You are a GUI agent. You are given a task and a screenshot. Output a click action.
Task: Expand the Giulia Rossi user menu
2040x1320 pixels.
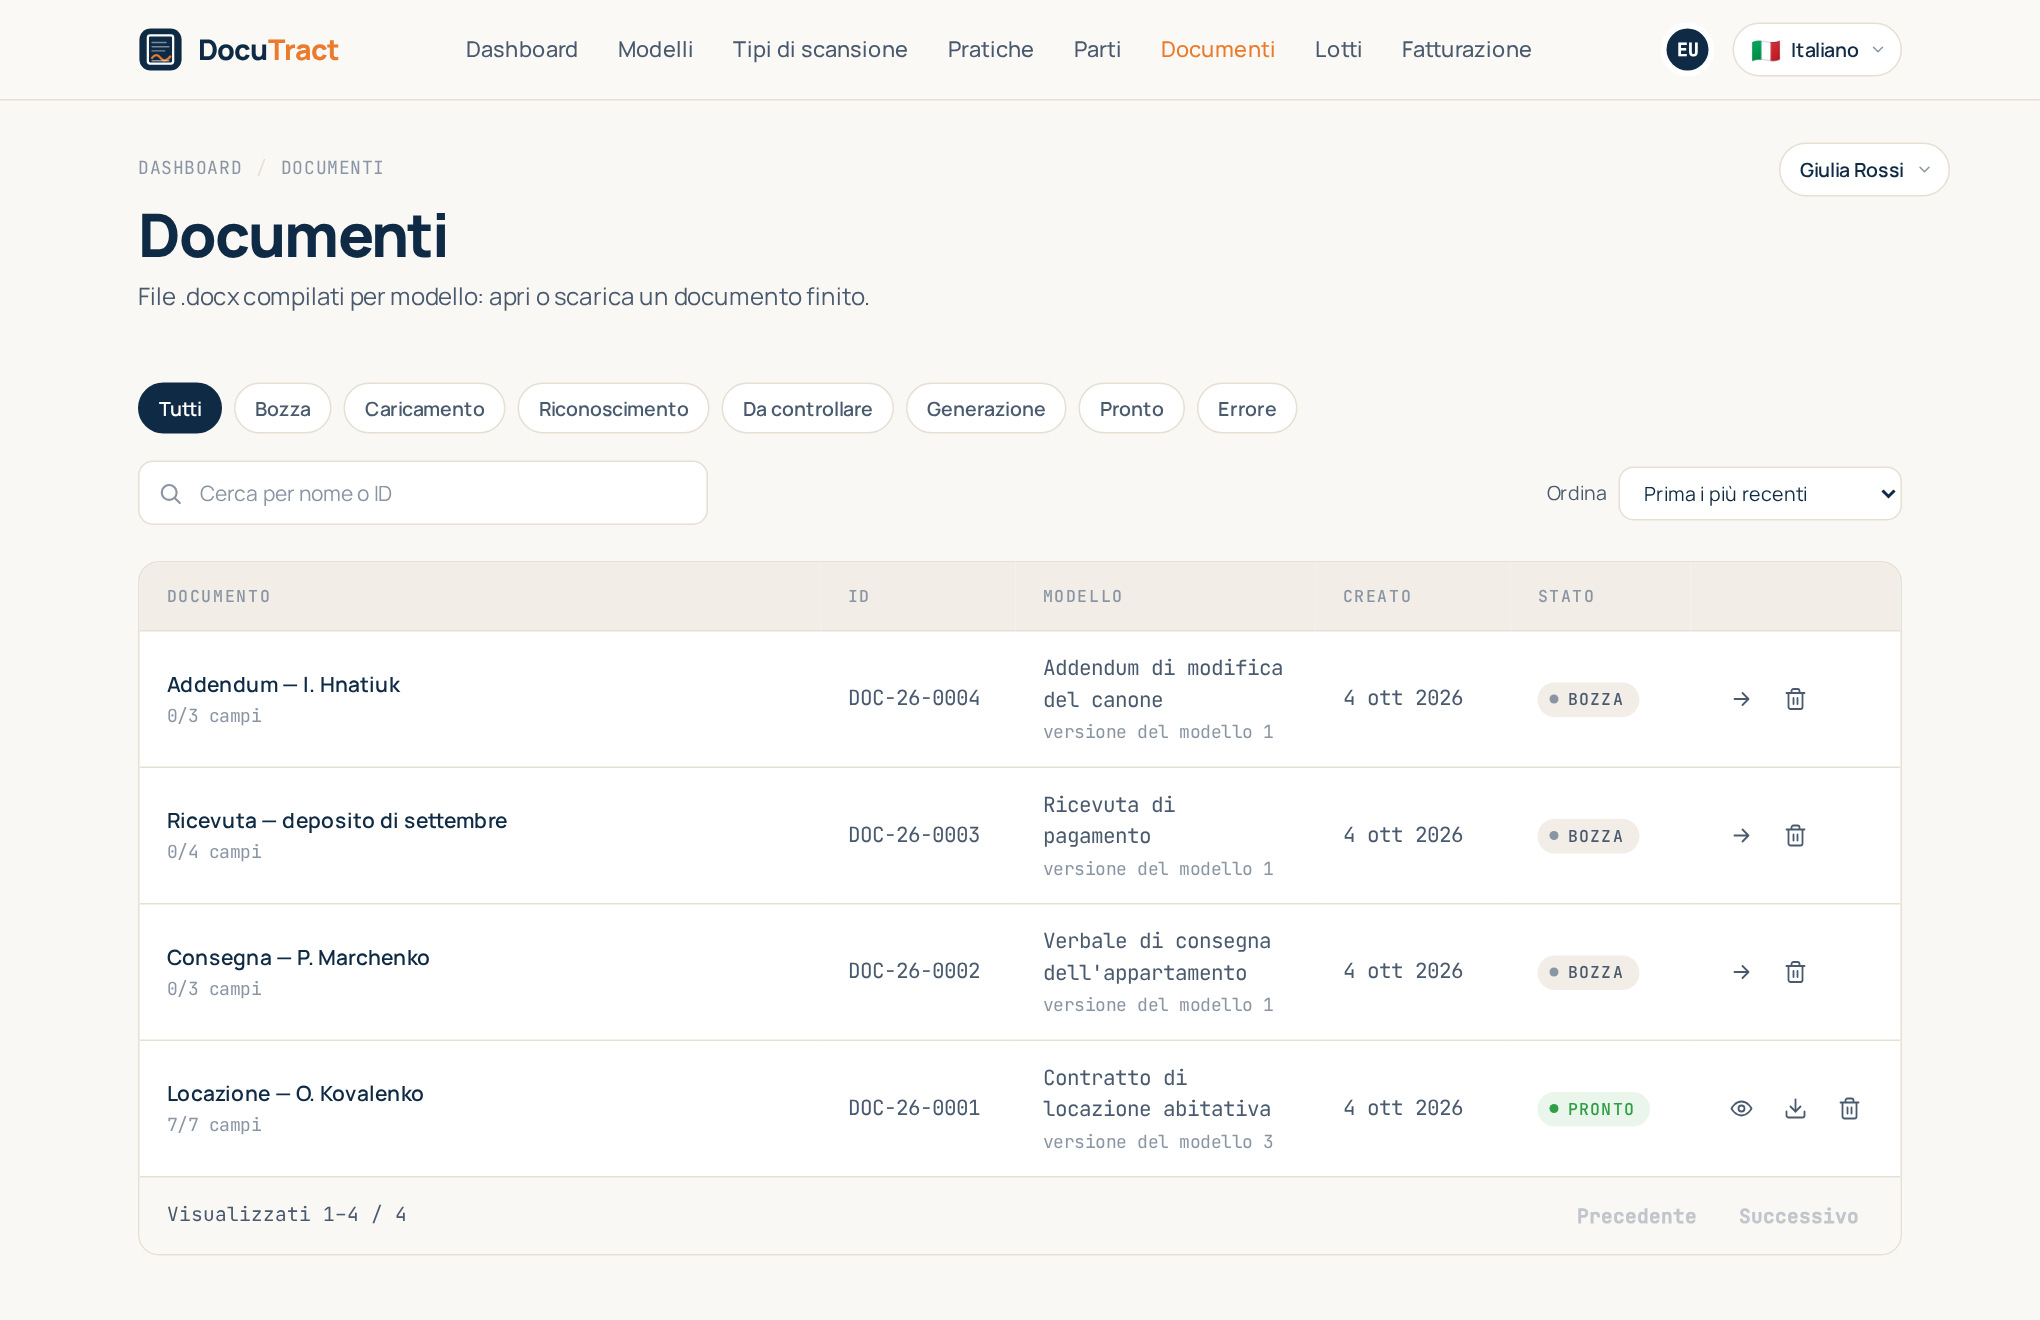[x=1864, y=170]
